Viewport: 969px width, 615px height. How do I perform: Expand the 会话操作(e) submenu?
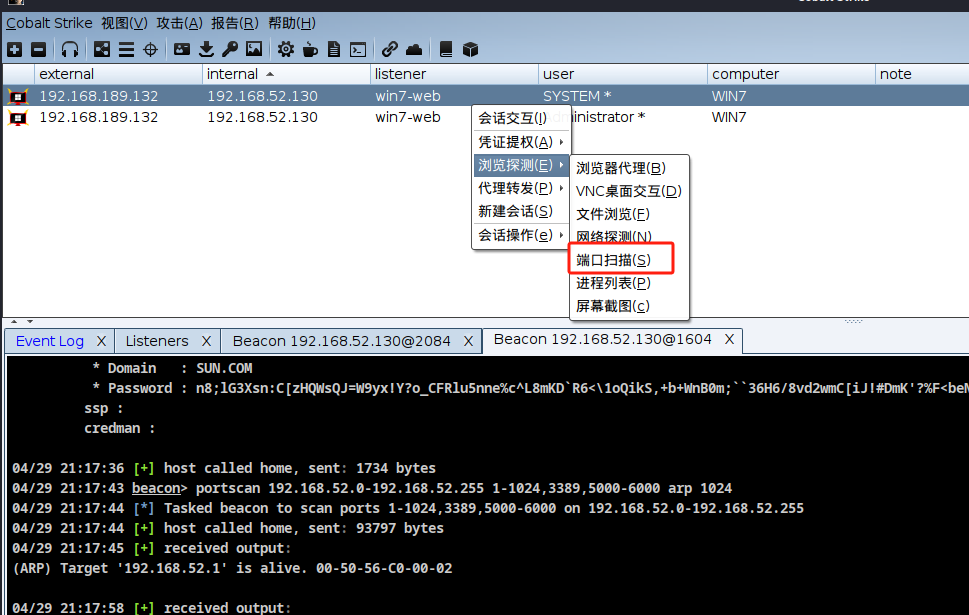[x=519, y=235]
